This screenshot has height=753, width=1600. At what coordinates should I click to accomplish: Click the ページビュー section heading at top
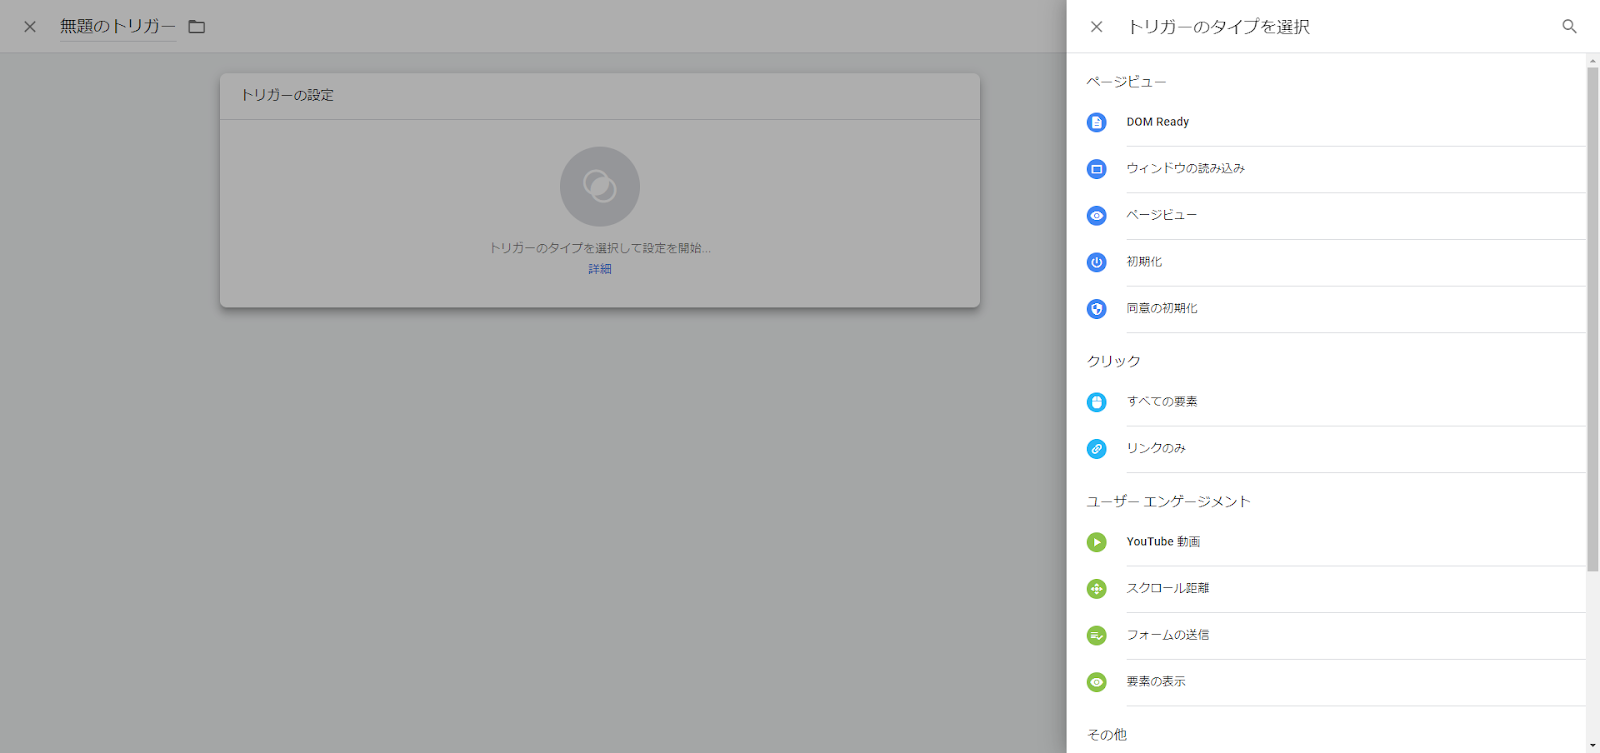tap(1126, 82)
